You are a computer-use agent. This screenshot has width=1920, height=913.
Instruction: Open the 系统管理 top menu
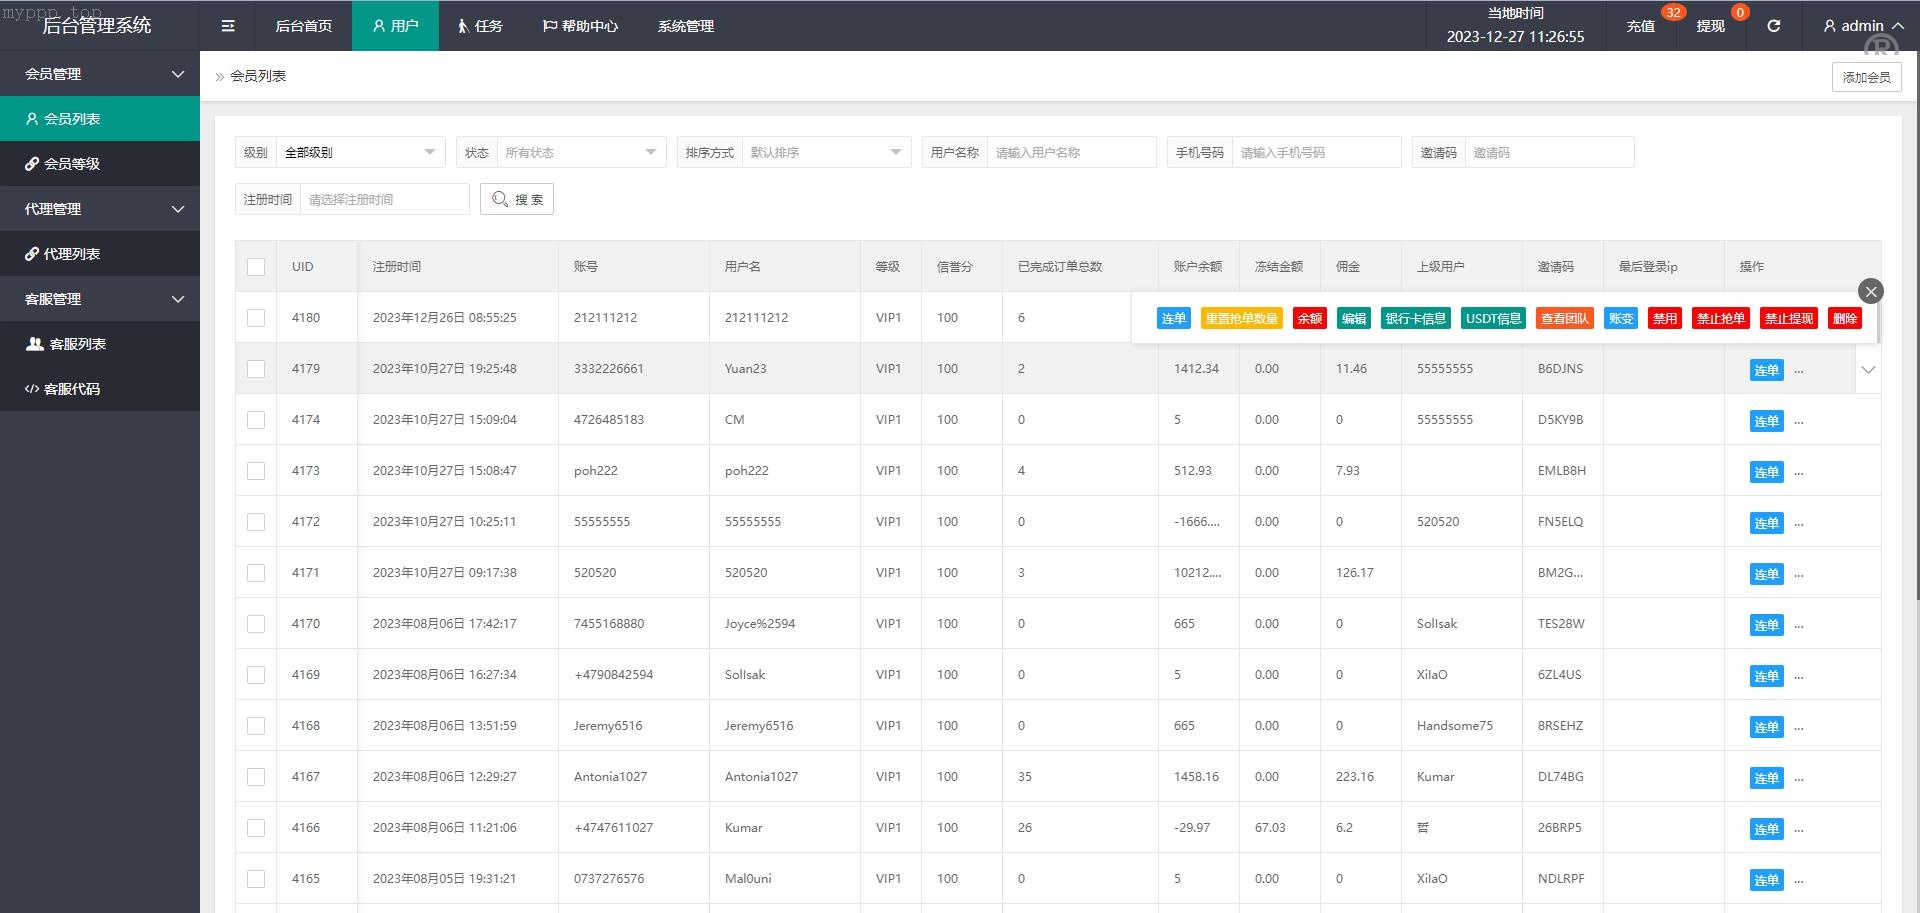point(685,26)
